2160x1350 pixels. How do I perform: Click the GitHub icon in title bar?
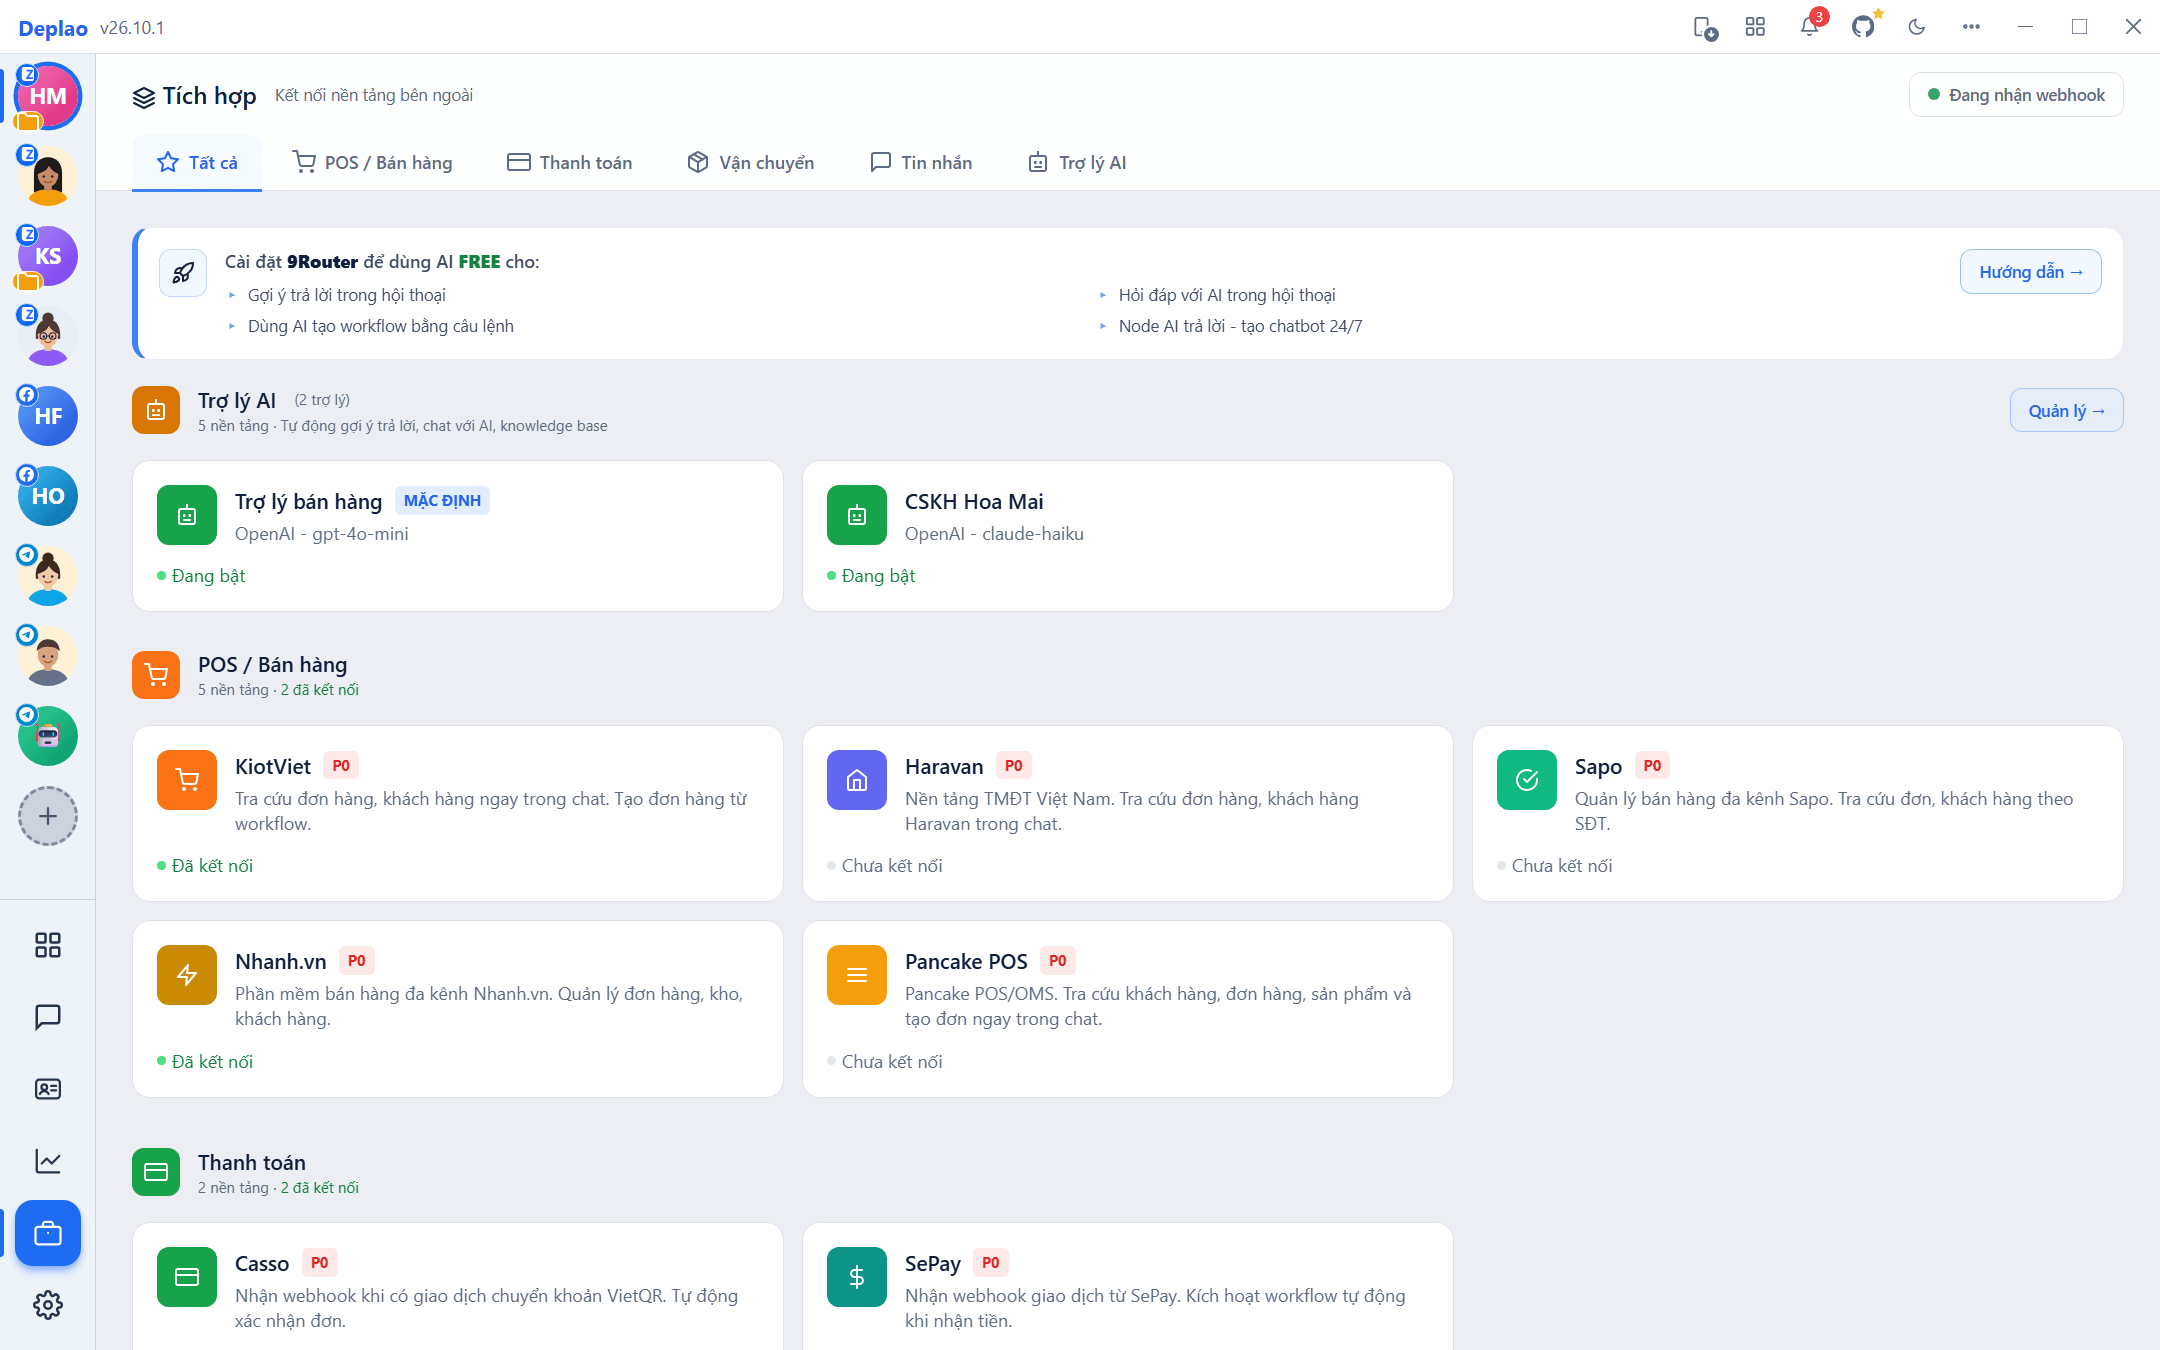coord(1863,27)
